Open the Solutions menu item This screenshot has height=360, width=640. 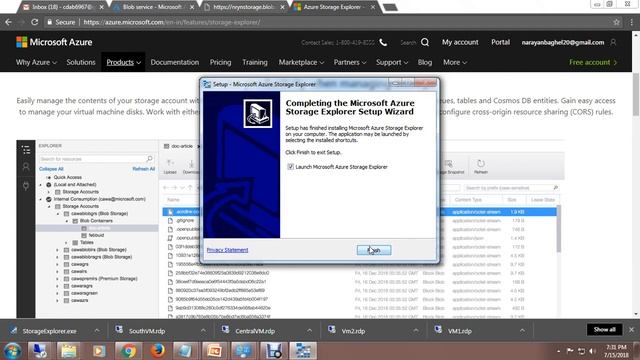(81, 62)
